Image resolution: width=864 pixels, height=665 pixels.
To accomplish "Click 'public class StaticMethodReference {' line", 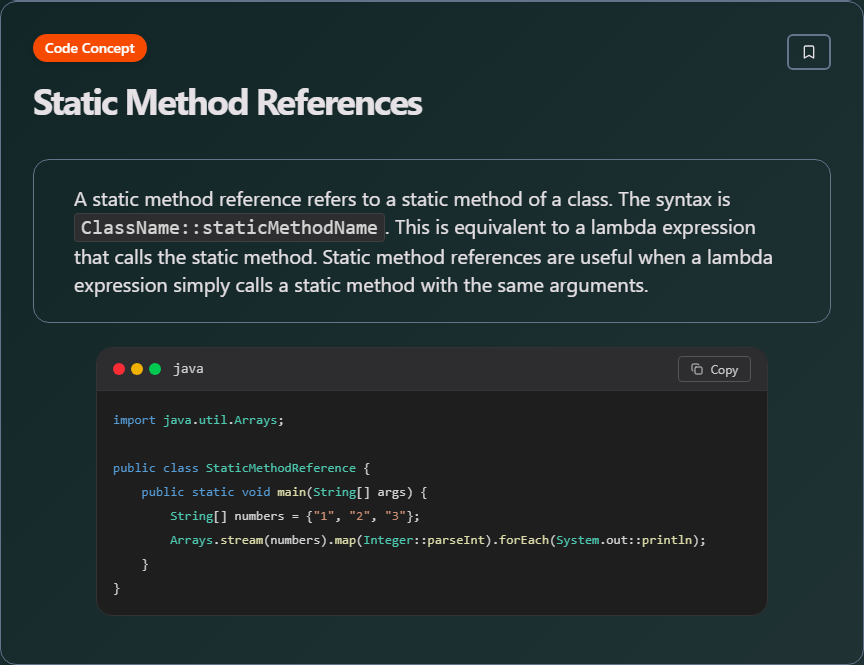I will 241,468.
